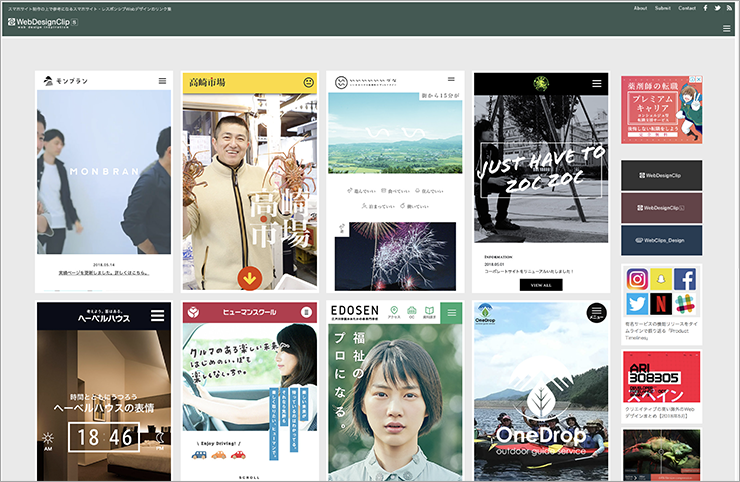Image resolution: width=740 pixels, height=482 pixels.
Task: Click the VIEW ALL button in ZOC ZOC card
Action: 541,285
